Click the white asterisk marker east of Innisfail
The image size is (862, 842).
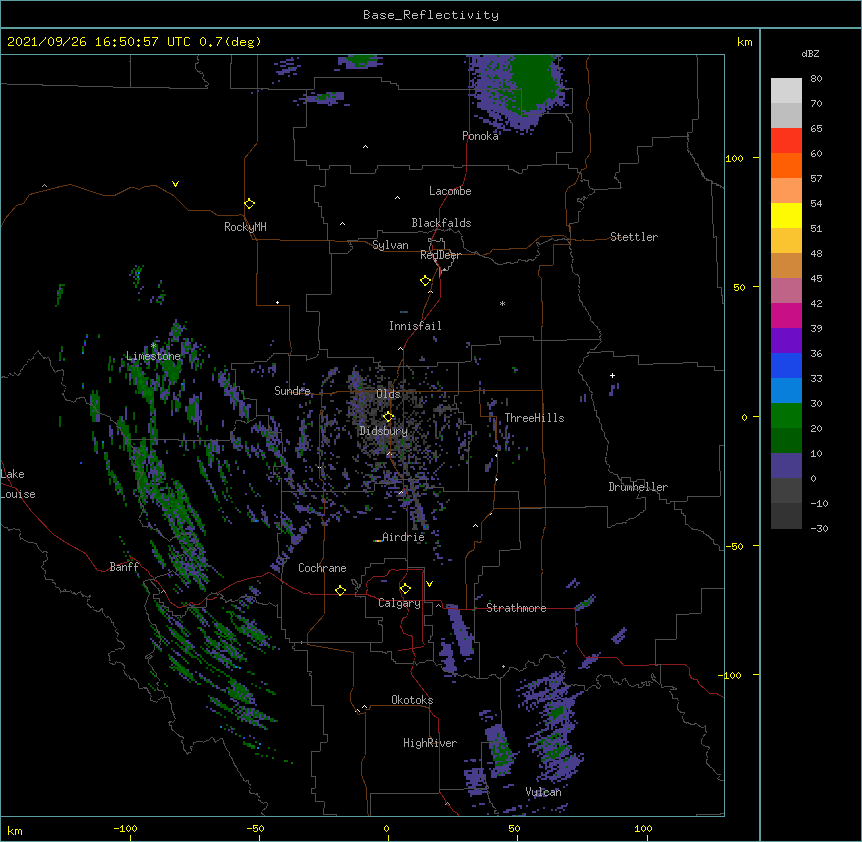coord(502,303)
